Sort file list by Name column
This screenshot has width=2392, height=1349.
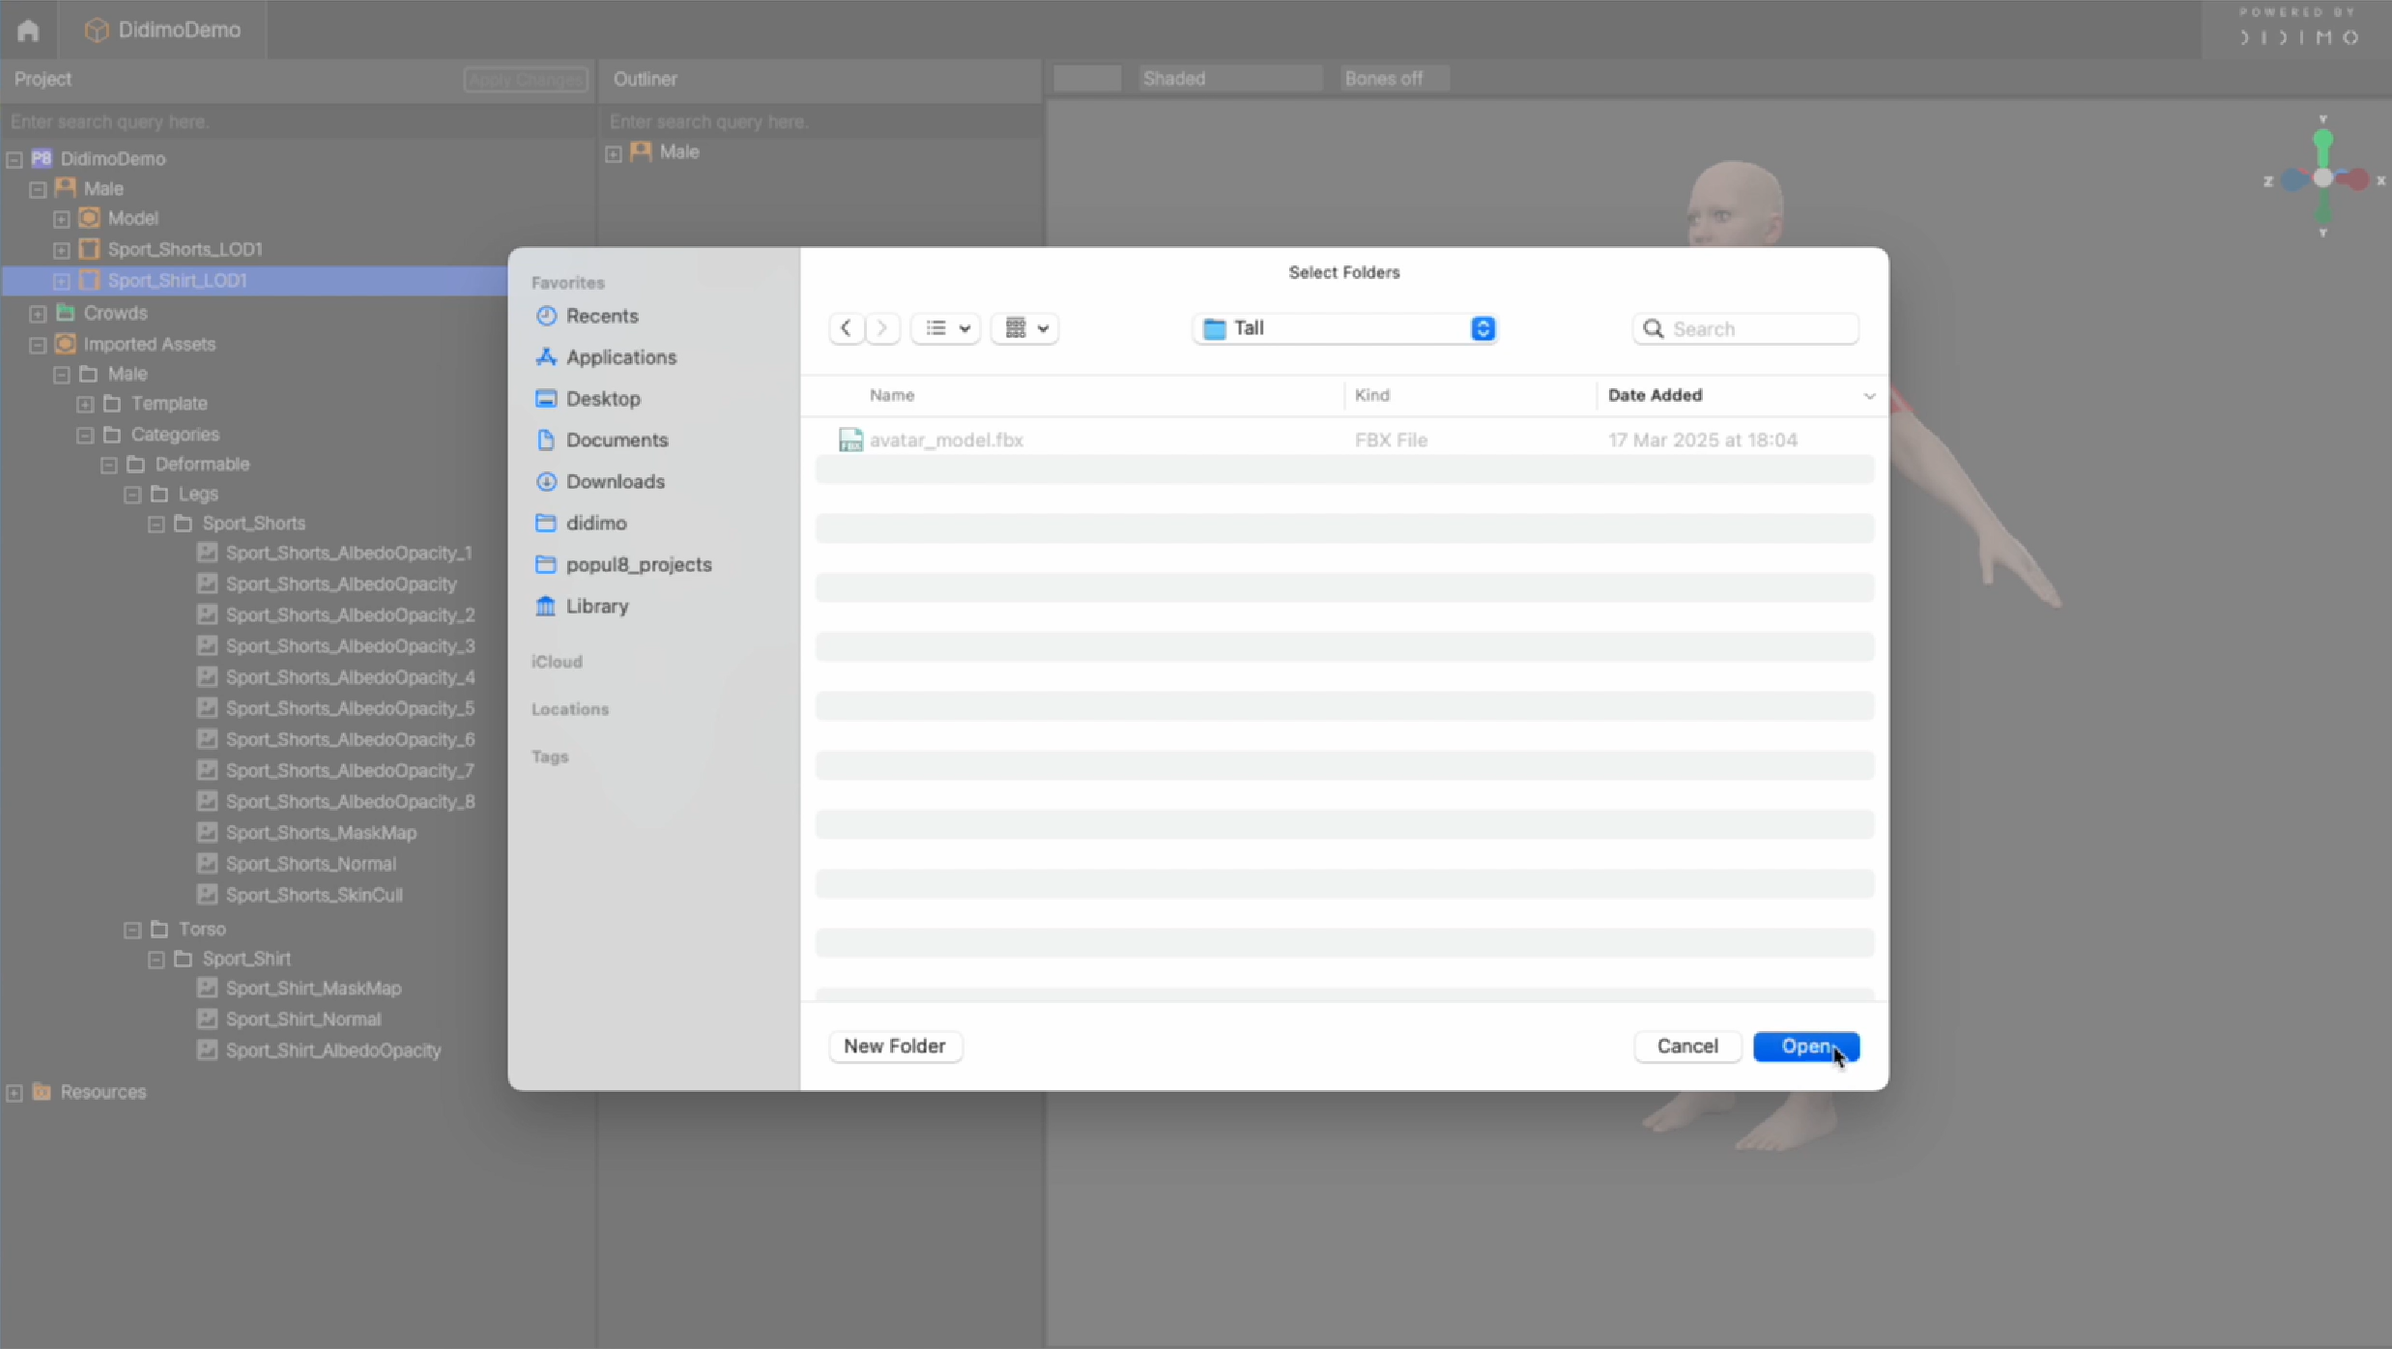point(892,395)
